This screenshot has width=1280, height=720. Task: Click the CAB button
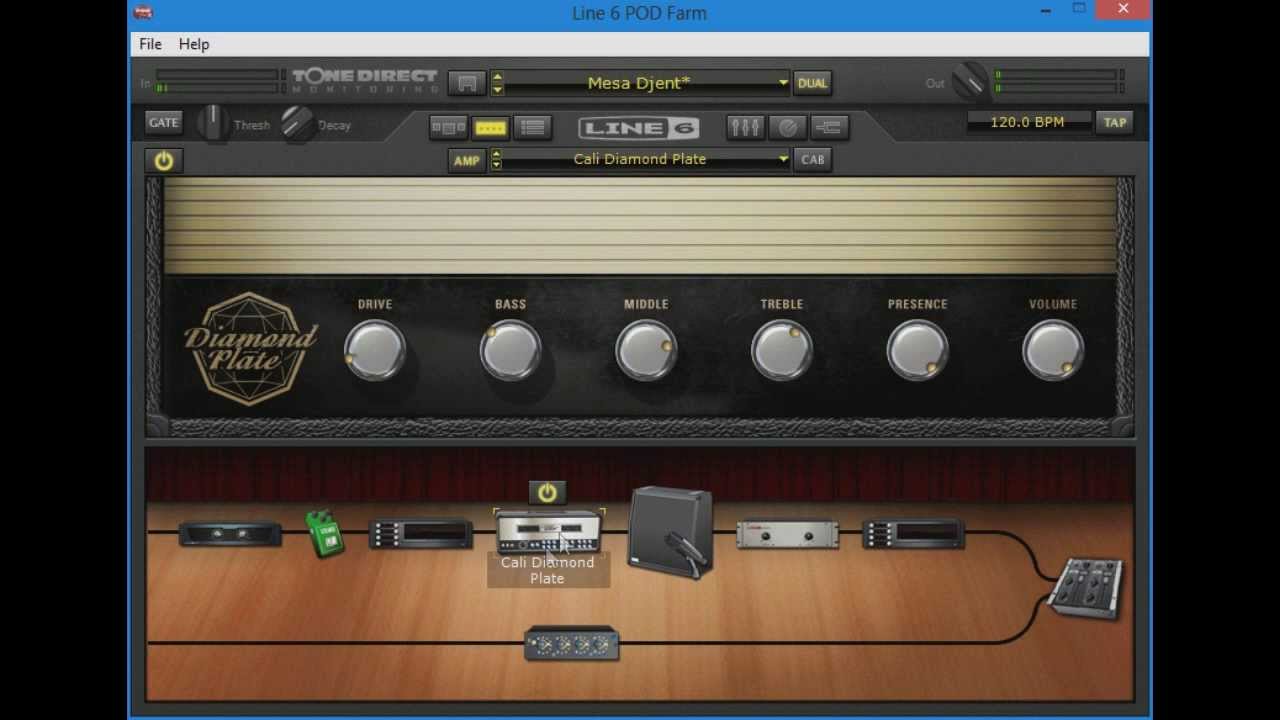(812, 159)
